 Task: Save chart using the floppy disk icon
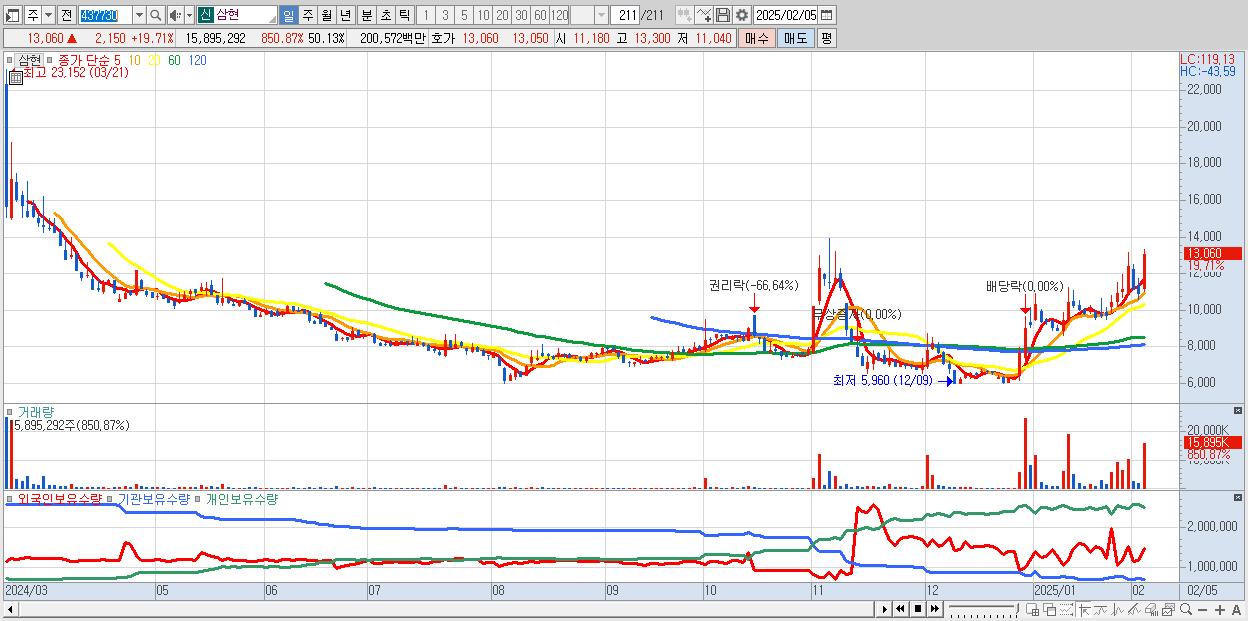click(x=722, y=15)
